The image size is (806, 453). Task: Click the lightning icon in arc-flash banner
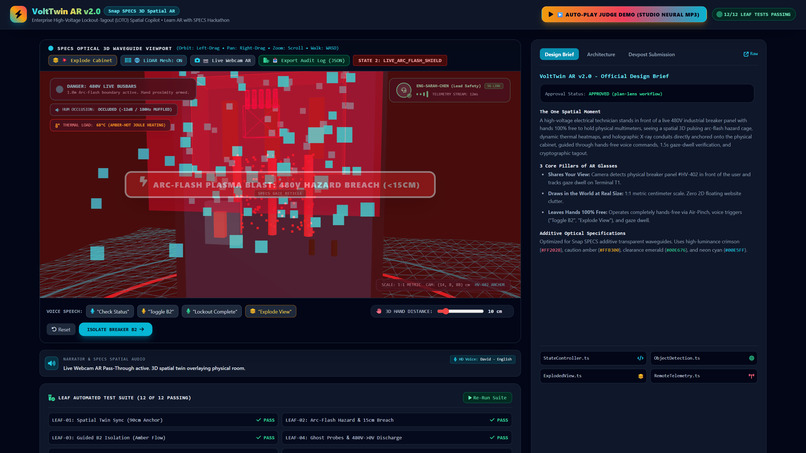click(143, 182)
